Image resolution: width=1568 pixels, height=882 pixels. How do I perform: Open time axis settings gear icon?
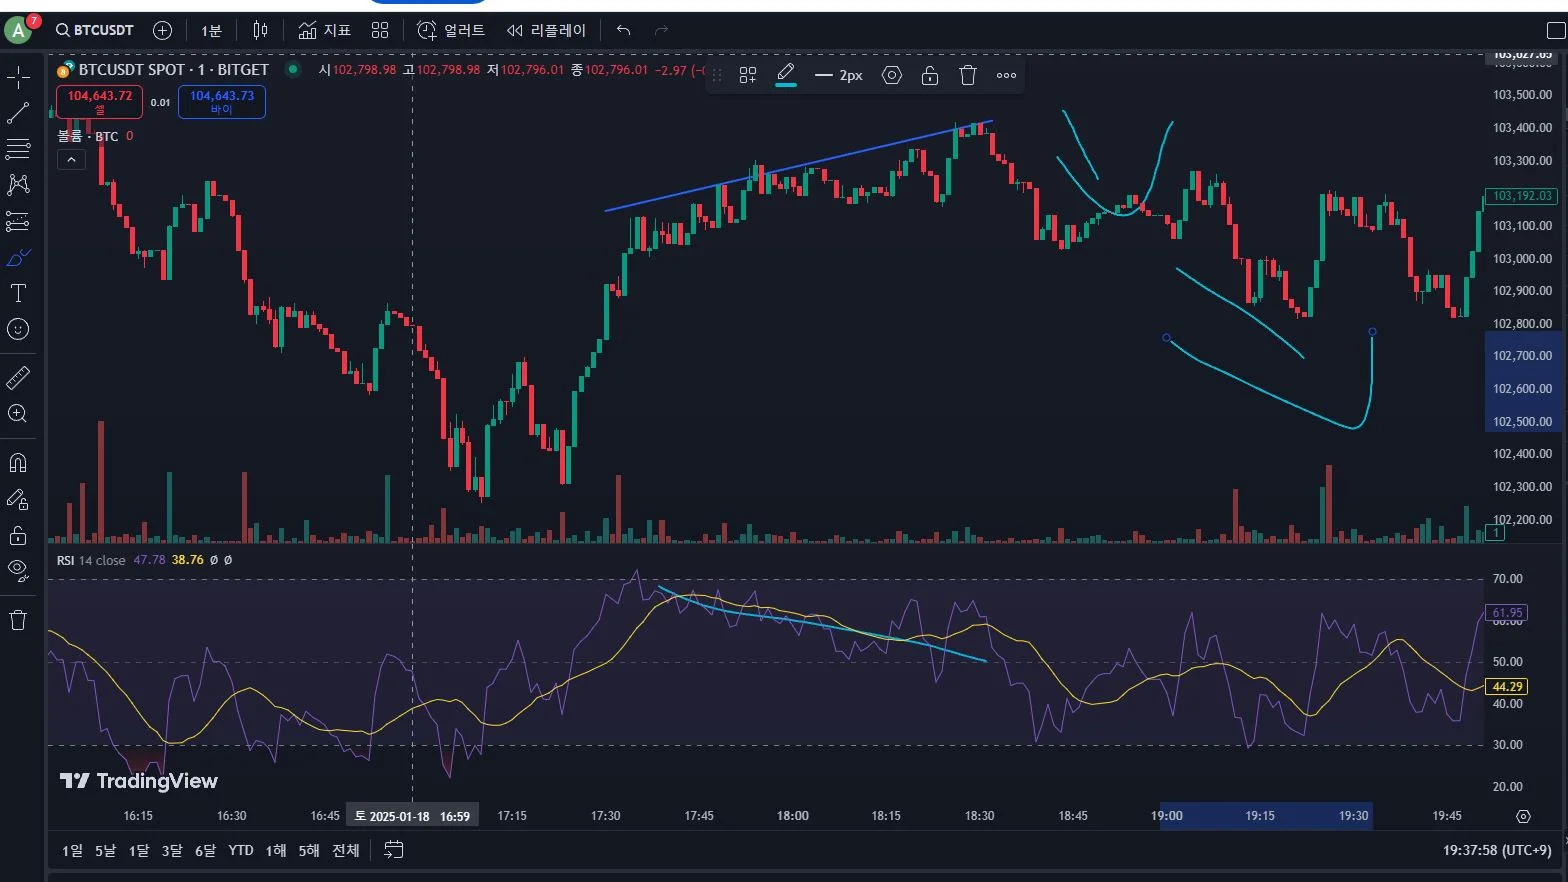pyautogui.click(x=1523, y=816)
